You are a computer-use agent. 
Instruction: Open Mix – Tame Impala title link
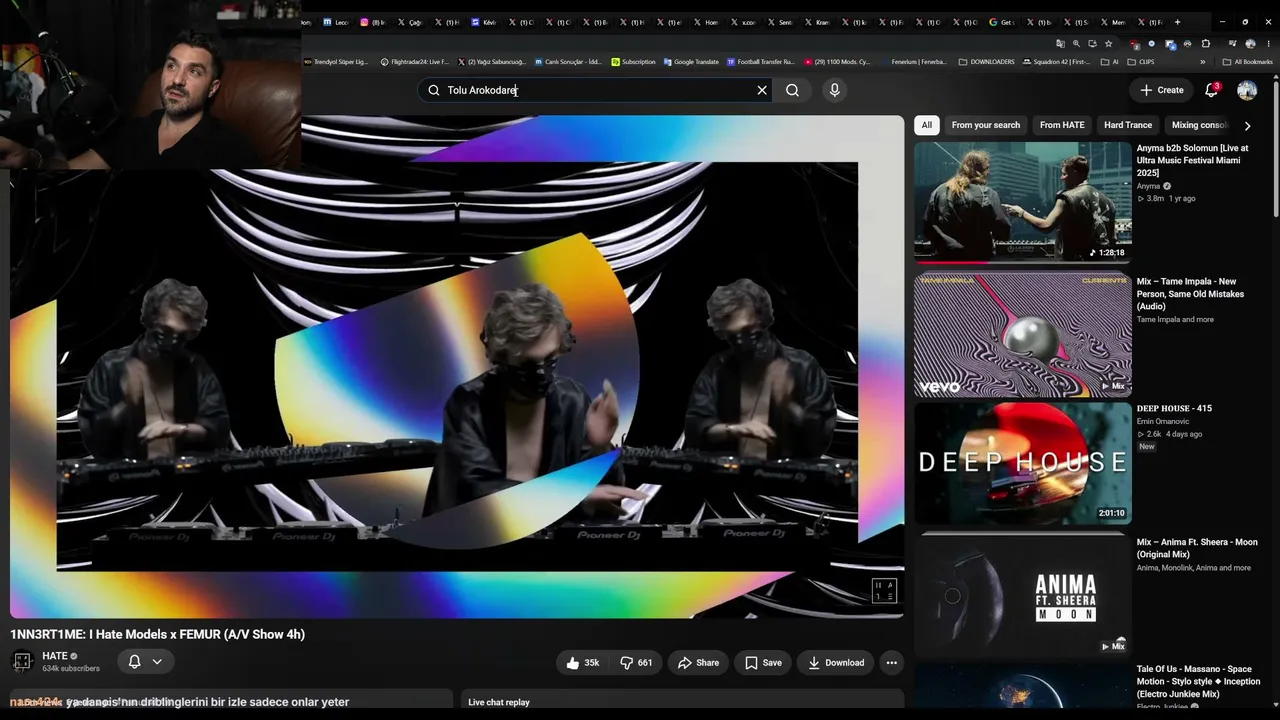(1190, 294)
